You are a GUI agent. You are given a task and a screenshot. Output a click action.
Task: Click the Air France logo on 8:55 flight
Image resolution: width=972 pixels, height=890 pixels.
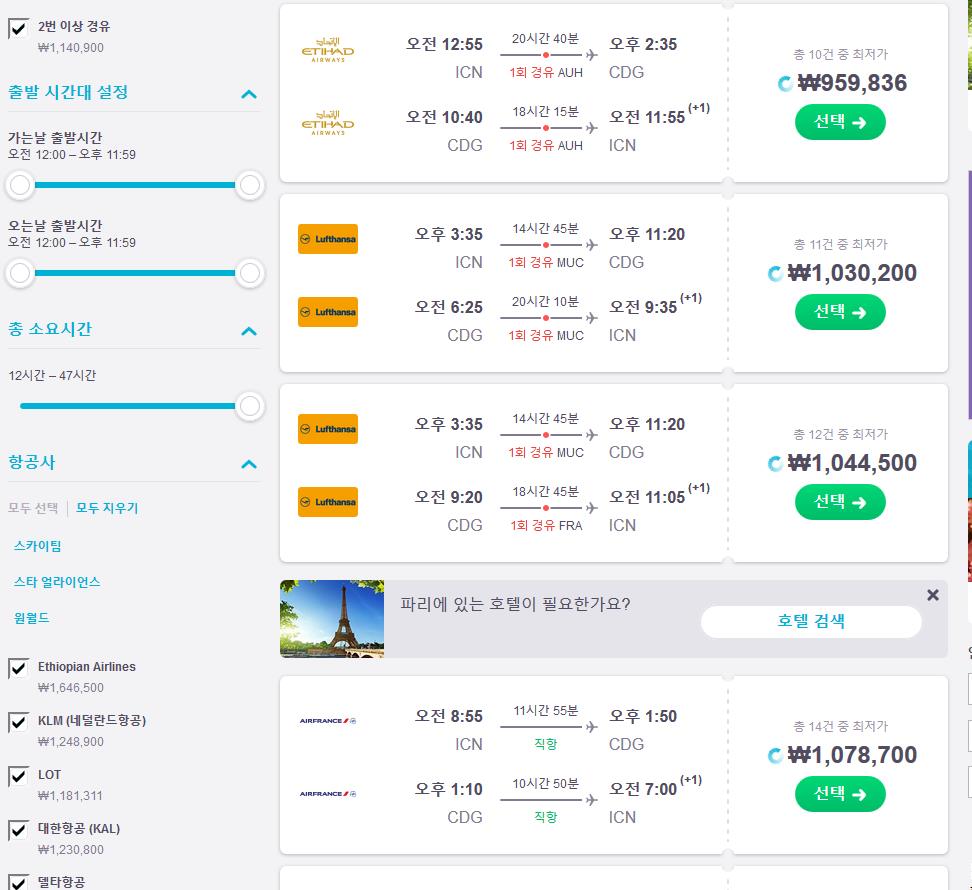328,720
